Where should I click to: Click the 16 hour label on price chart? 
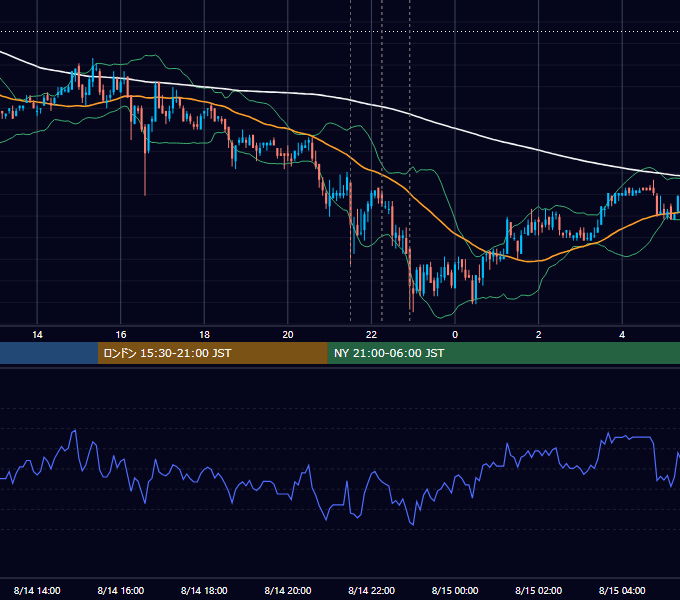click(121, 335)
